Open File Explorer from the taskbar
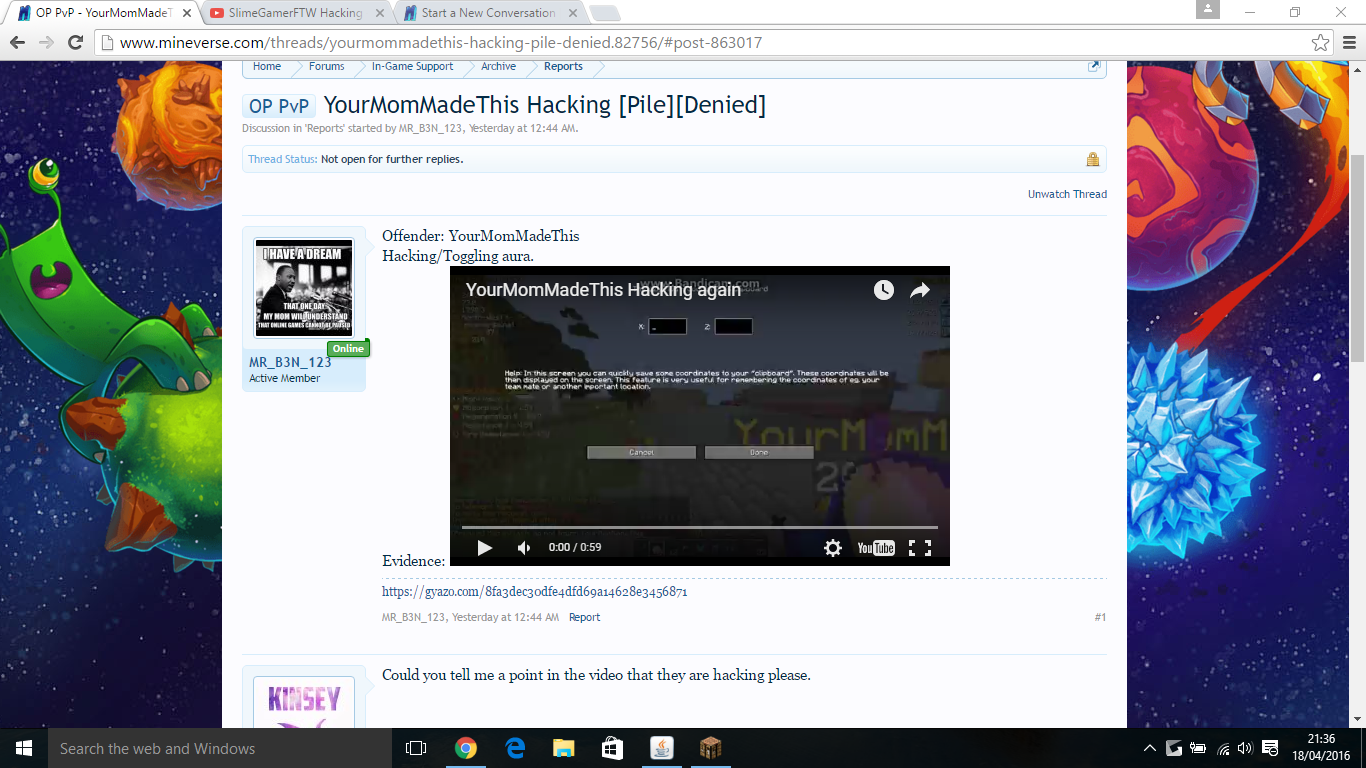 pos(564,748)
